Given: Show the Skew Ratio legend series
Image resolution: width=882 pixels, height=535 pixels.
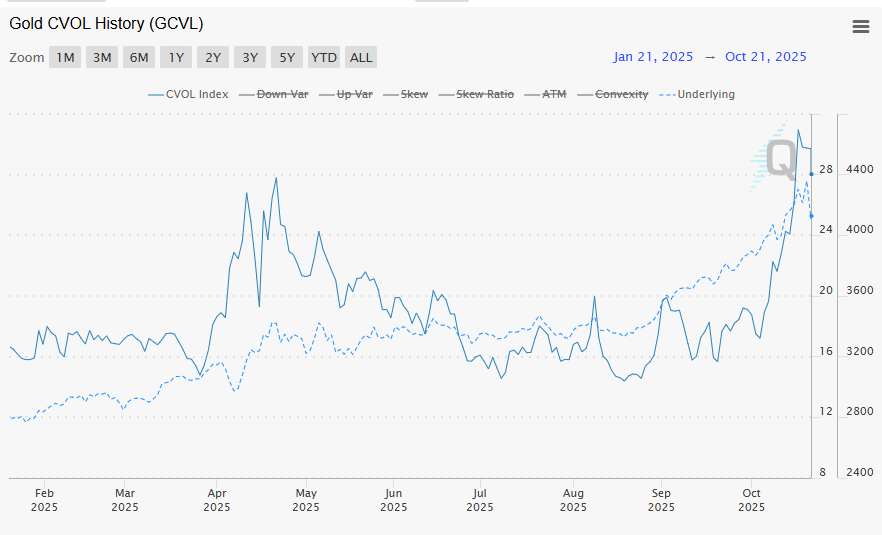Looking at the screenshot, I should tap(476, 95).
